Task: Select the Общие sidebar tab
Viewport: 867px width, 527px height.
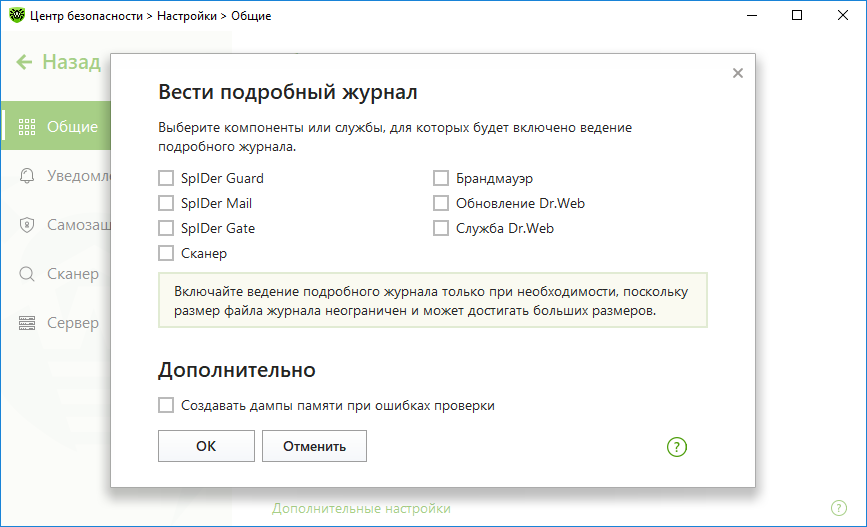Action: pyautogui.click(x=56, y=126)
